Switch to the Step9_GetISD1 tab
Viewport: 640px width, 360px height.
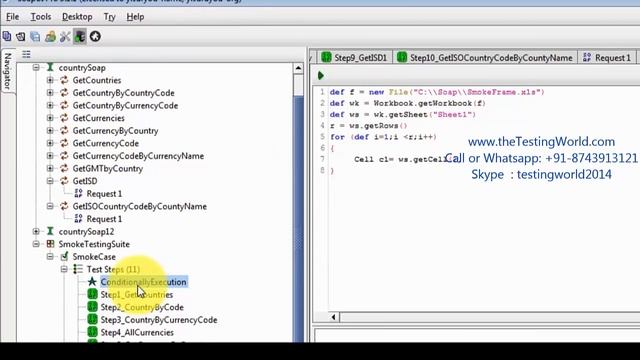[354, 58]
